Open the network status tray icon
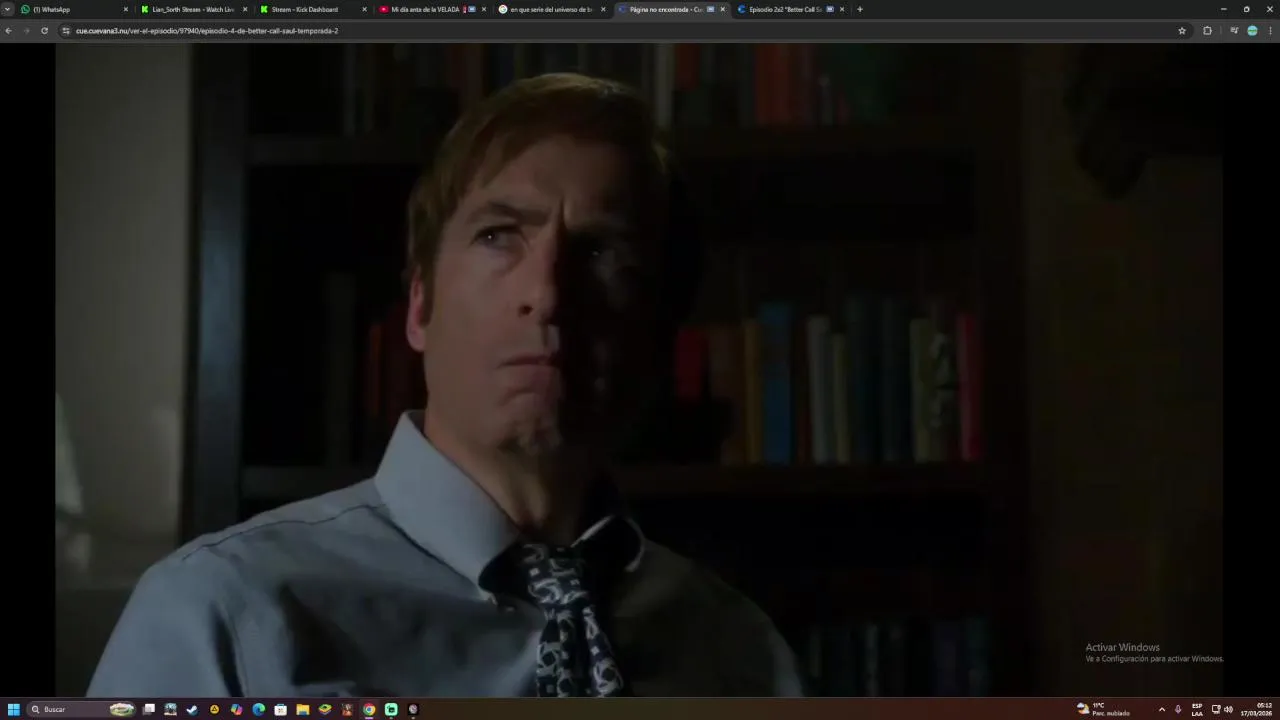This screenshot has width=1280, height=720. point(1216,709)
